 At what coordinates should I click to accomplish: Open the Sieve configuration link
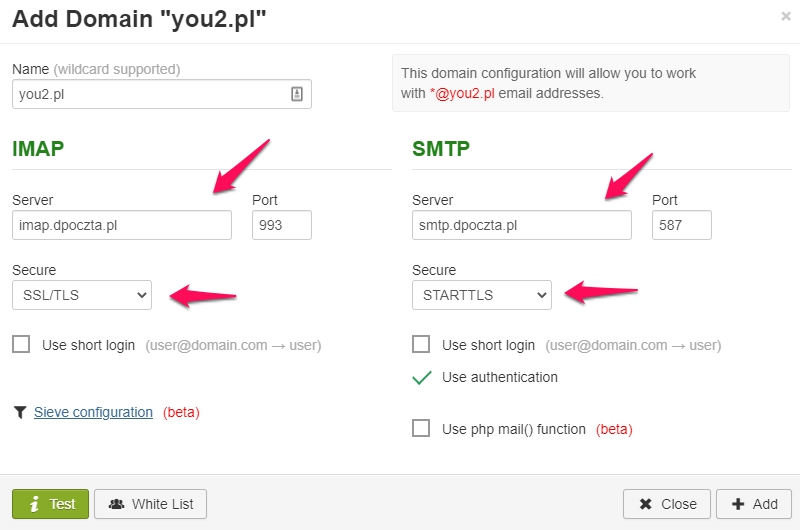93,412
